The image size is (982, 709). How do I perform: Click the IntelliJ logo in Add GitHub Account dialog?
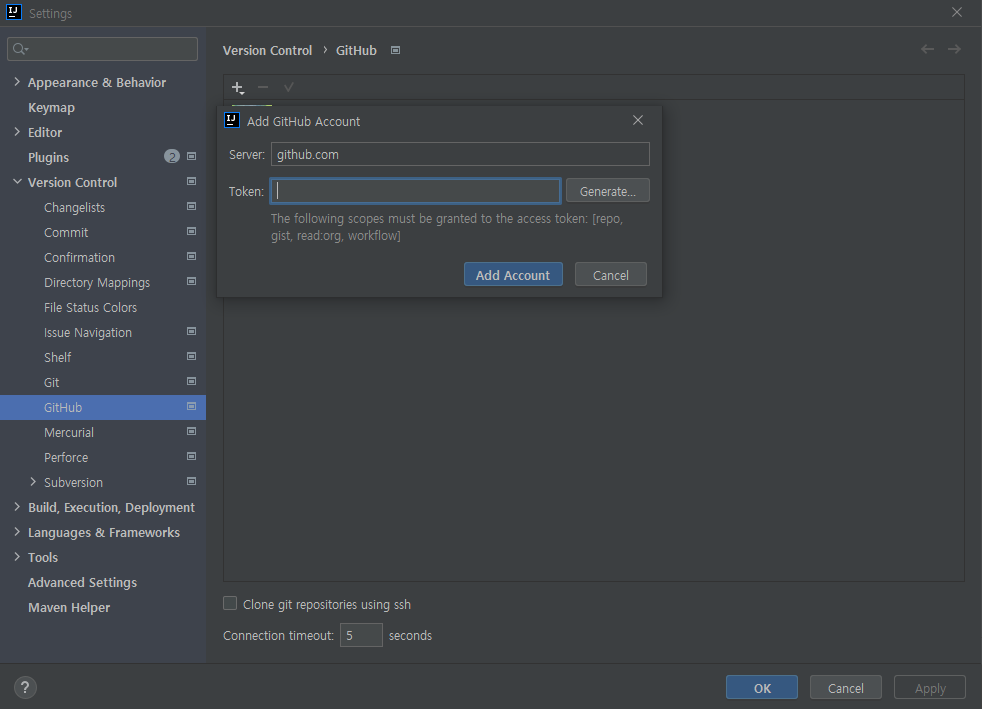232,120
